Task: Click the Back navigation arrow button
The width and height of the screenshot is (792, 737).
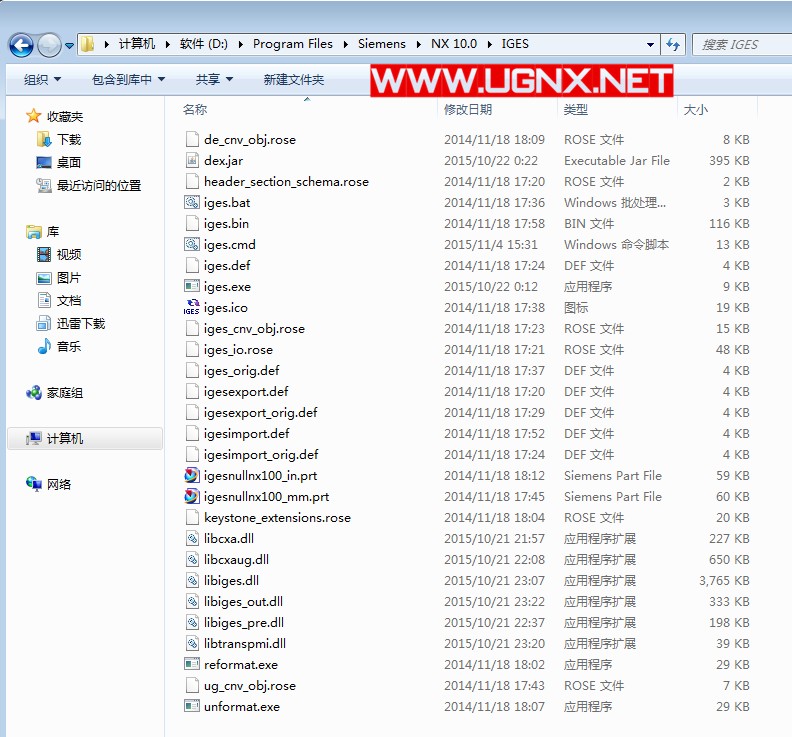Action: [21, 45]
